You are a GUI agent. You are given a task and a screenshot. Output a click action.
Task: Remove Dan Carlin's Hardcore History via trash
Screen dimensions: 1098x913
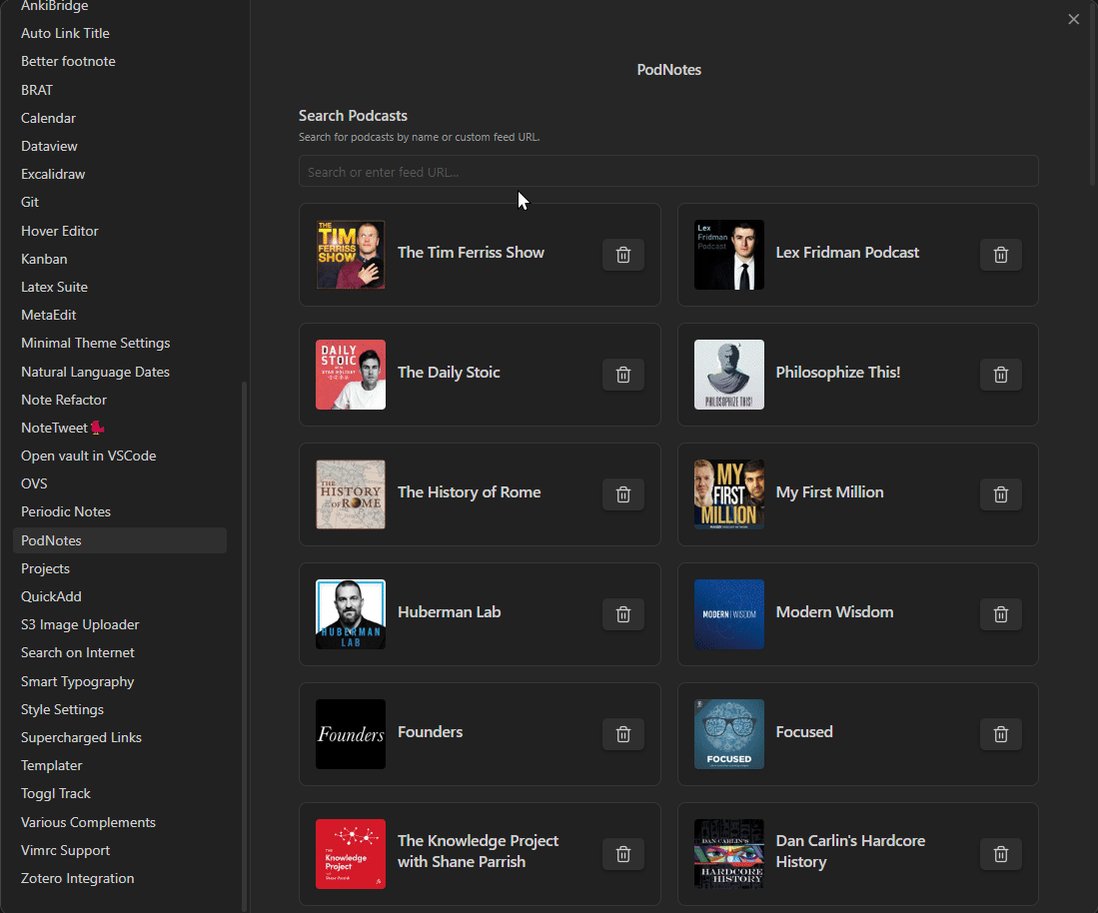1001,853
